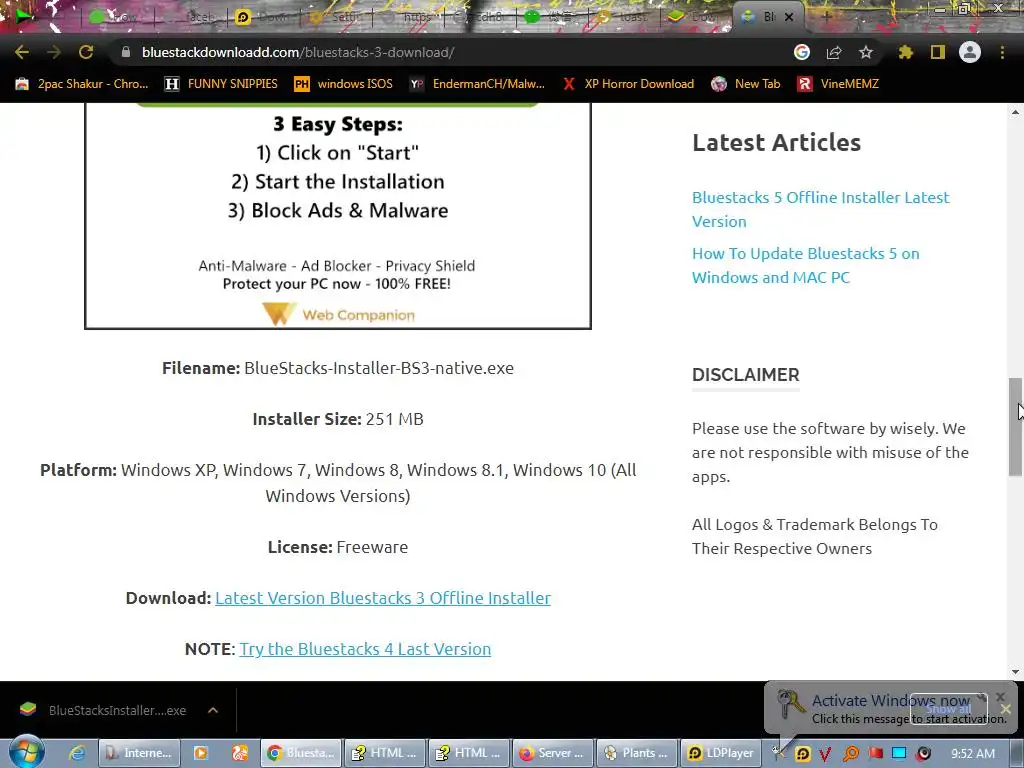
Task: Switch to the toast browser tab
Action: click(625, 17)
